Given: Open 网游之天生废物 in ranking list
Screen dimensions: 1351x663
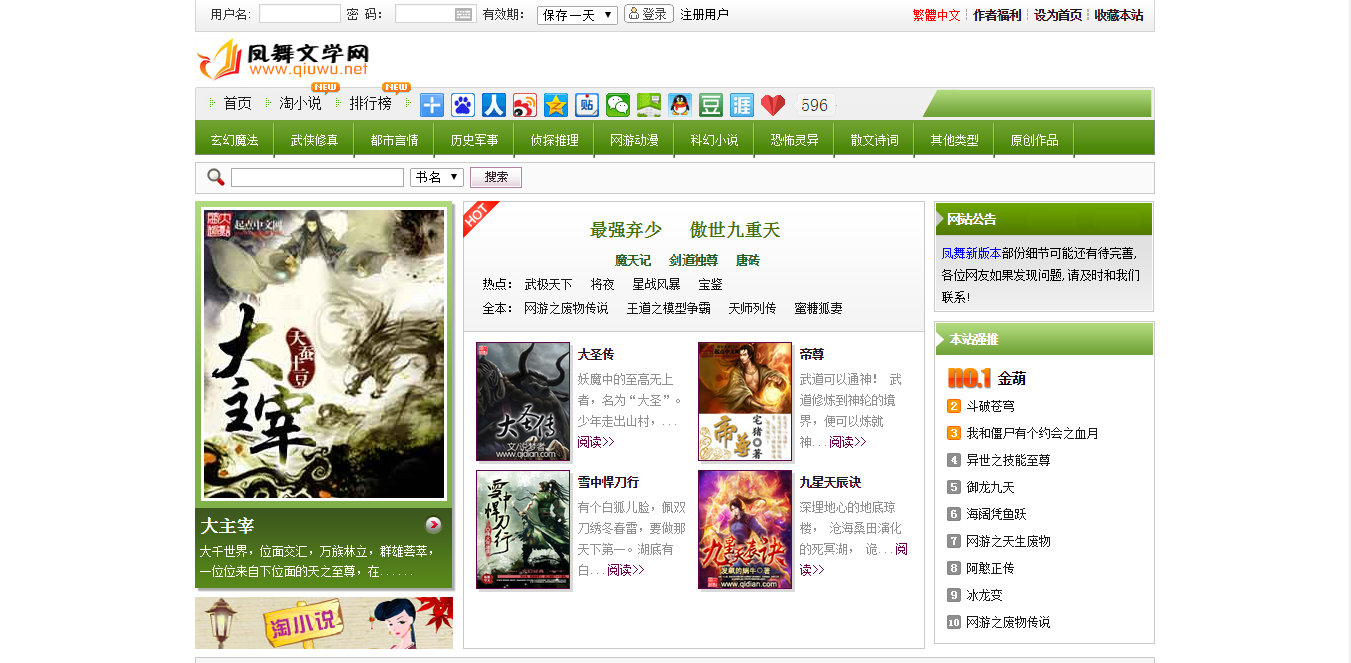Looking at the screenshot, I should point(1008,541).
